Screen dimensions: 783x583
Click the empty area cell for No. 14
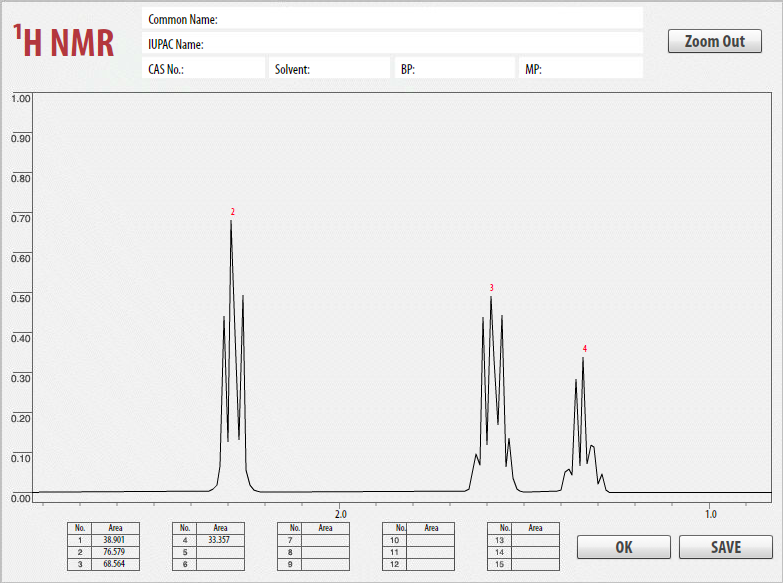pyautogui.click(x=535, y=552)
